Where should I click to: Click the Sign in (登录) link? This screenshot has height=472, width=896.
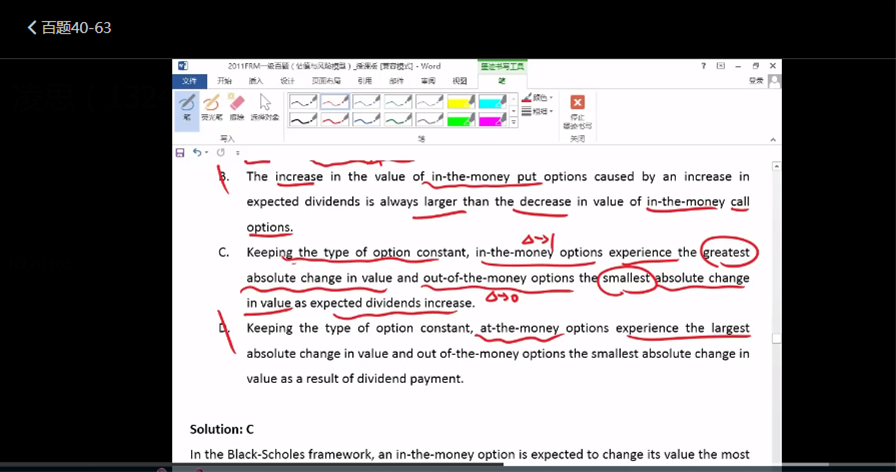click(x=758, y=81)
